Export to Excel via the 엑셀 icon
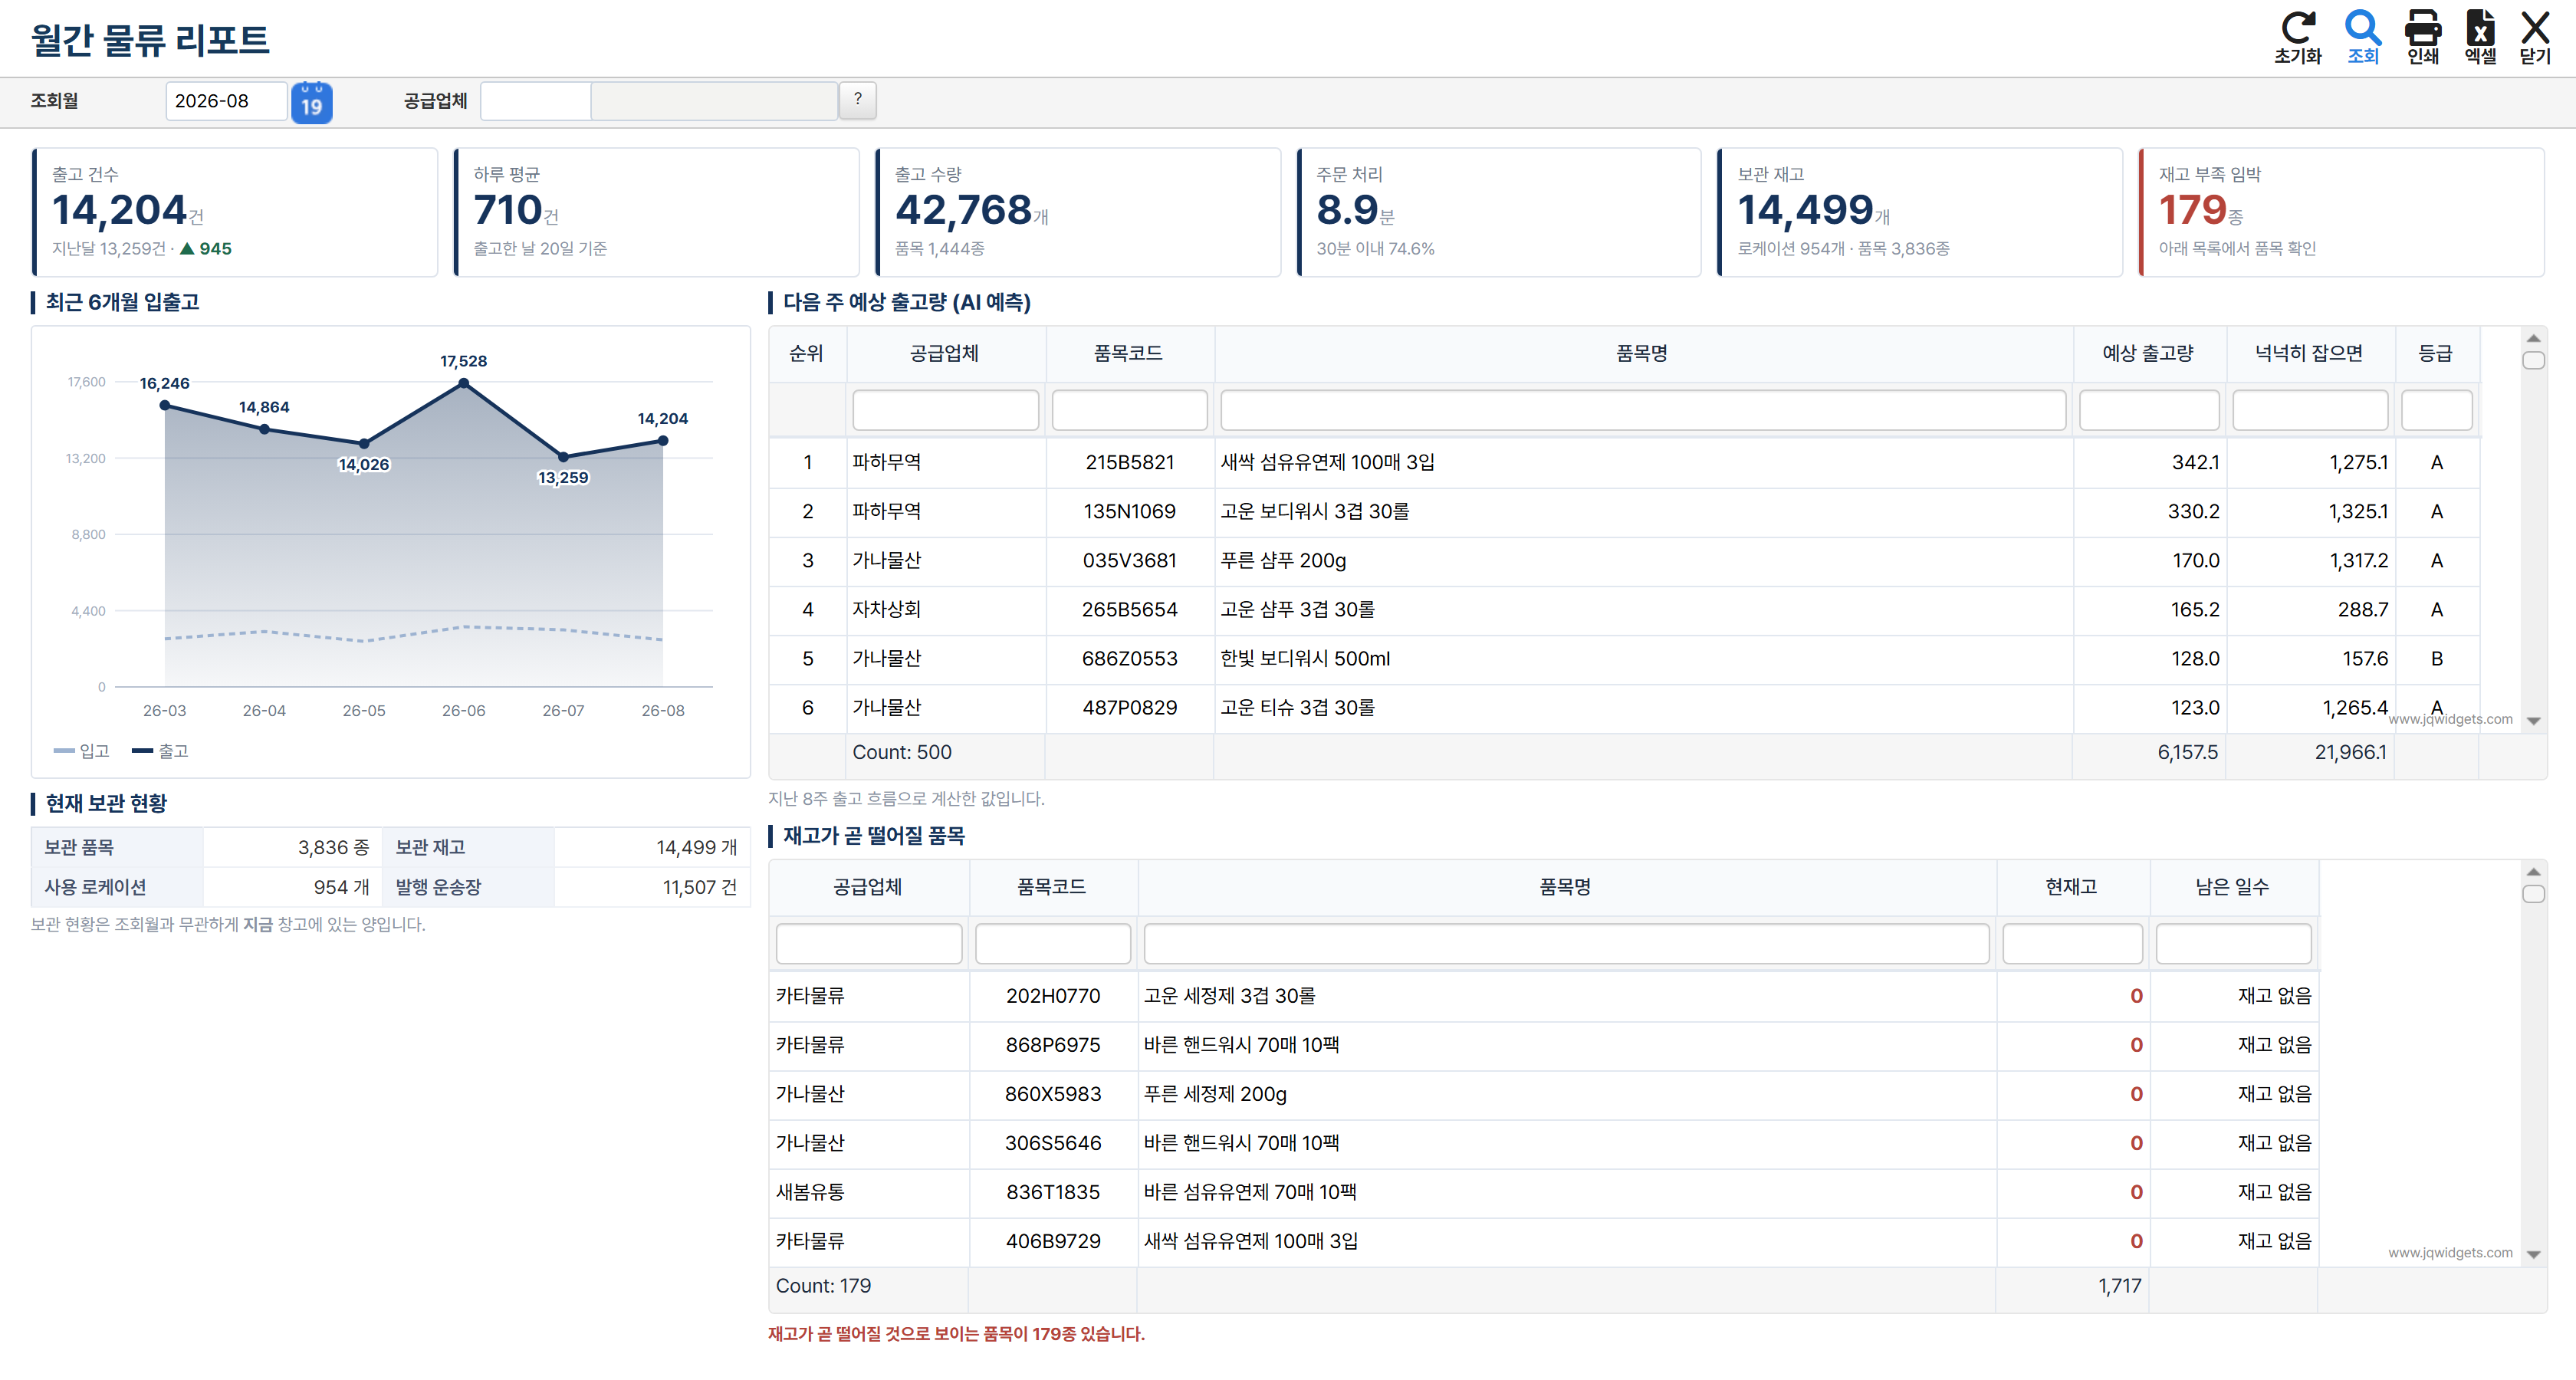Screen dimensions: 2576x1380 click(x=2480, y=38)
